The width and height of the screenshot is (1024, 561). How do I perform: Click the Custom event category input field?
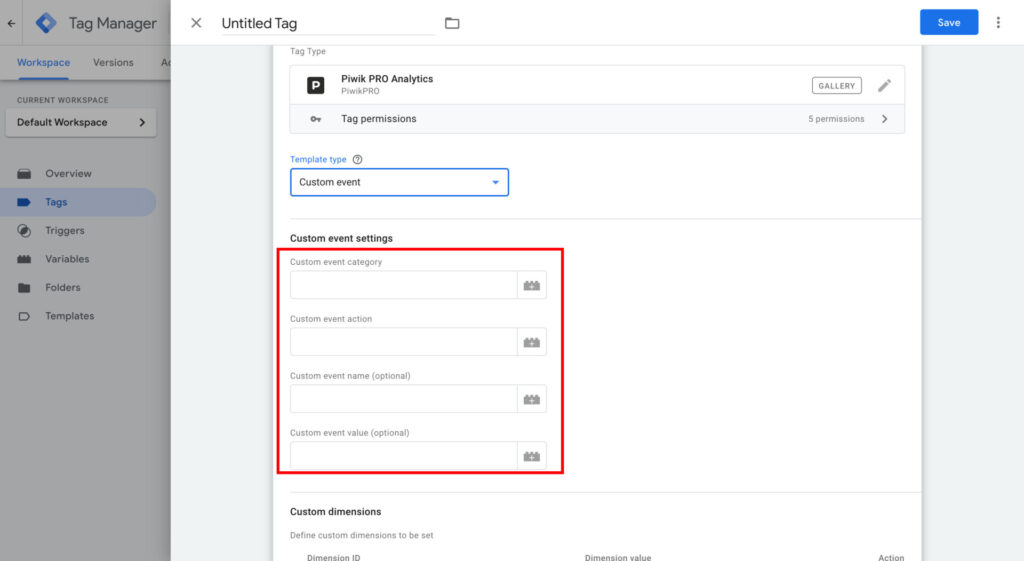point(403,285)
